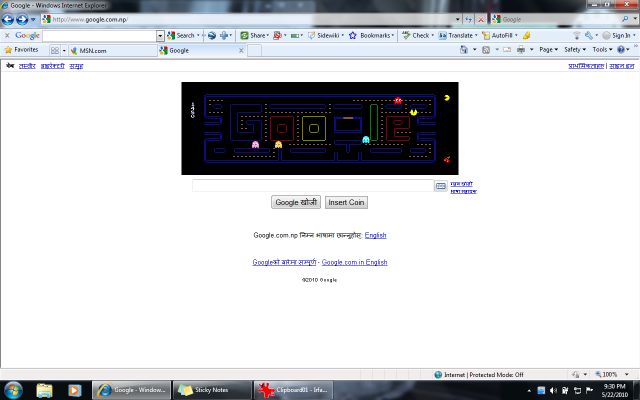640x400 pixels.
Task: Click the browser Forward arrow button
Action: pos(22,19)
